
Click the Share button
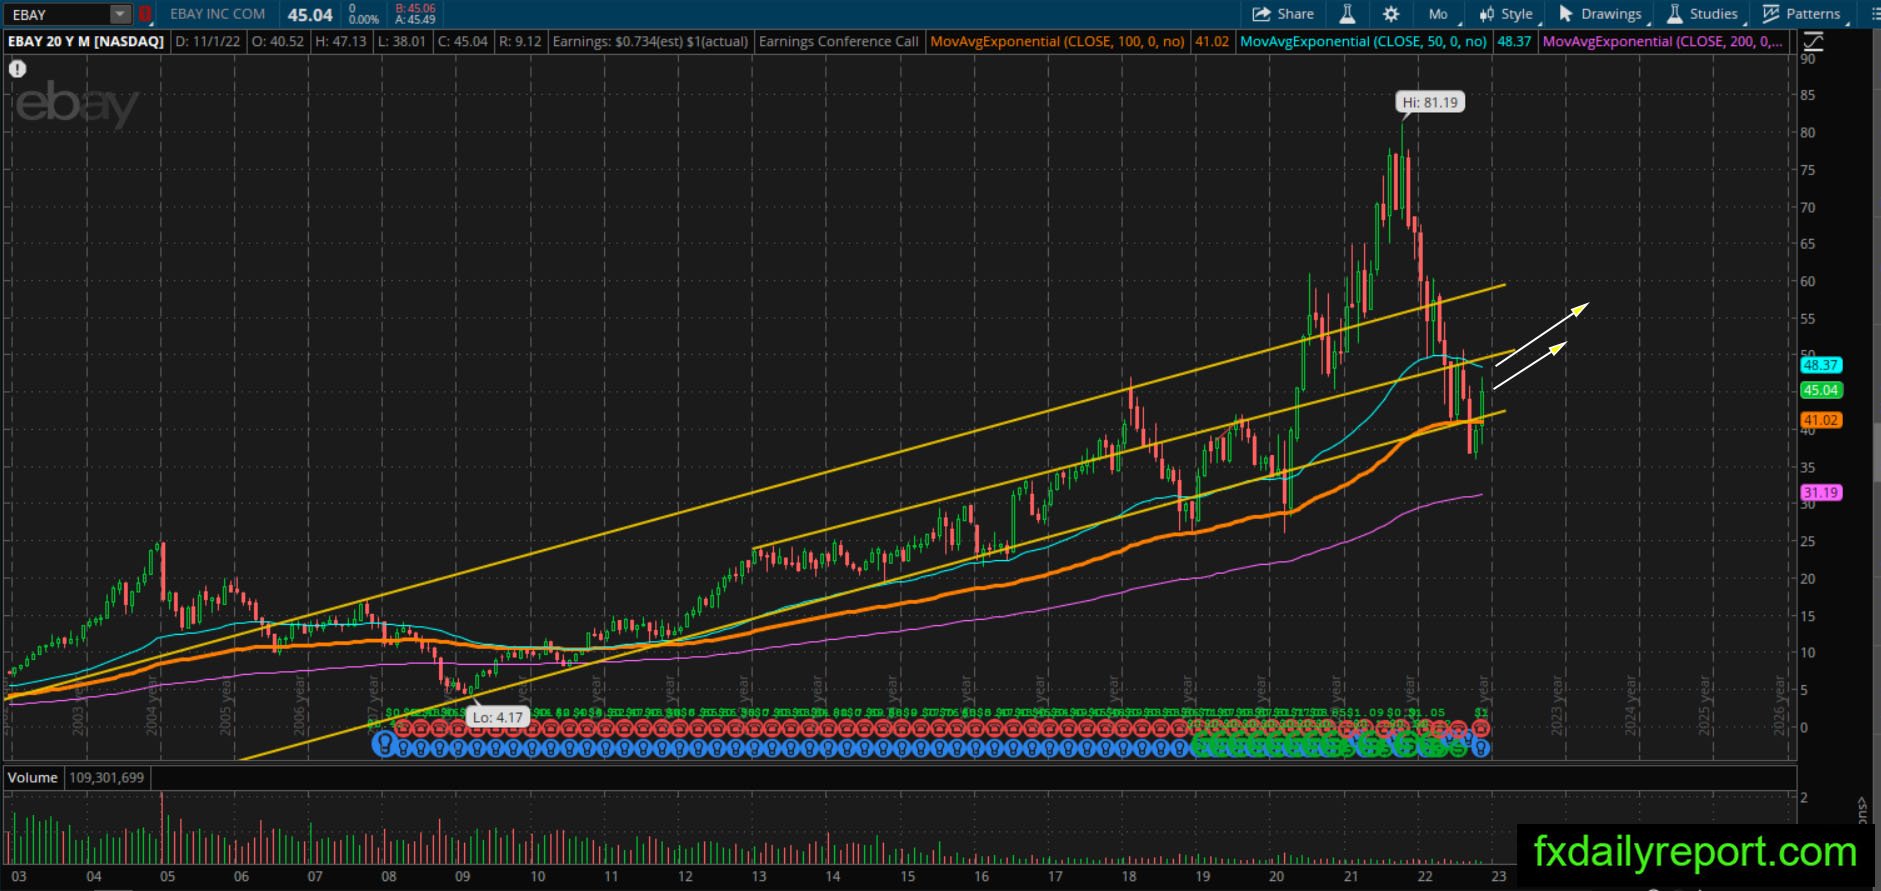pos(1284,14)
